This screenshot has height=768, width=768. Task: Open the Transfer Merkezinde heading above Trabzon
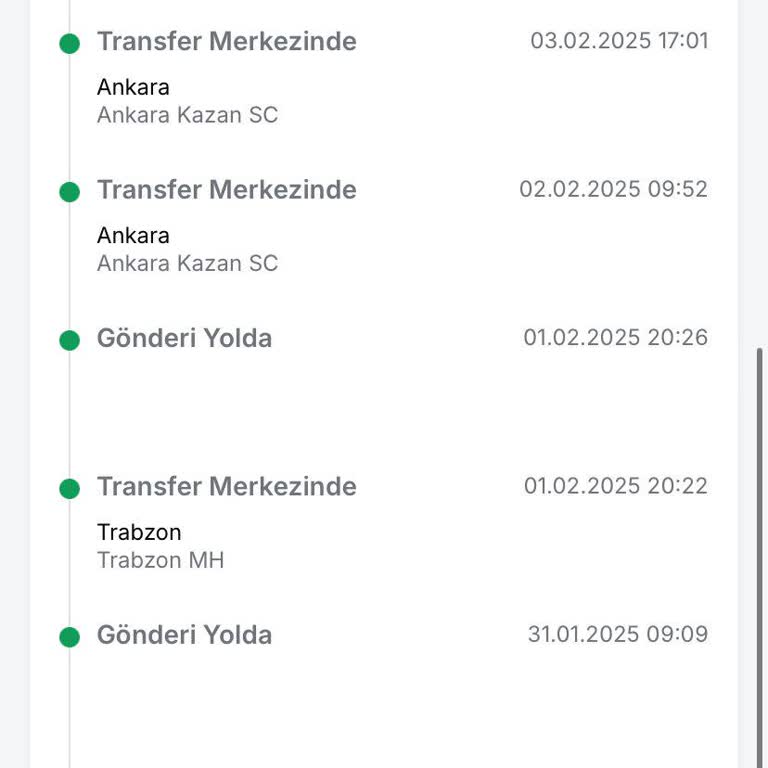pyautogui.click(x=226, y=487)
